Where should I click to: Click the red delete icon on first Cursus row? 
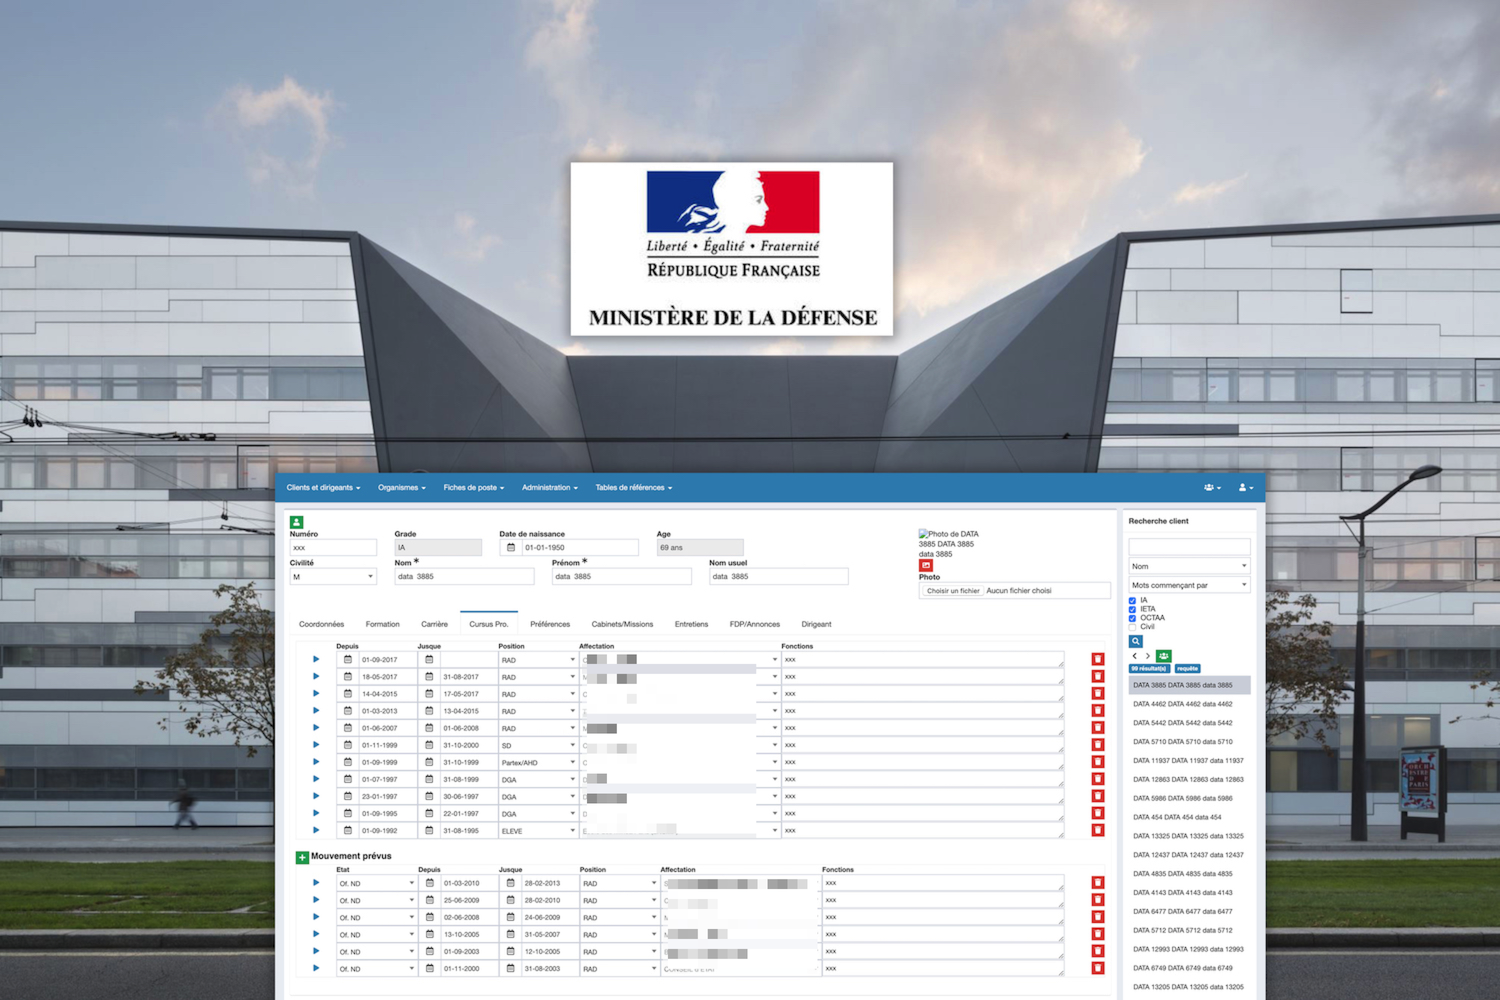[x=1098, y=659]
